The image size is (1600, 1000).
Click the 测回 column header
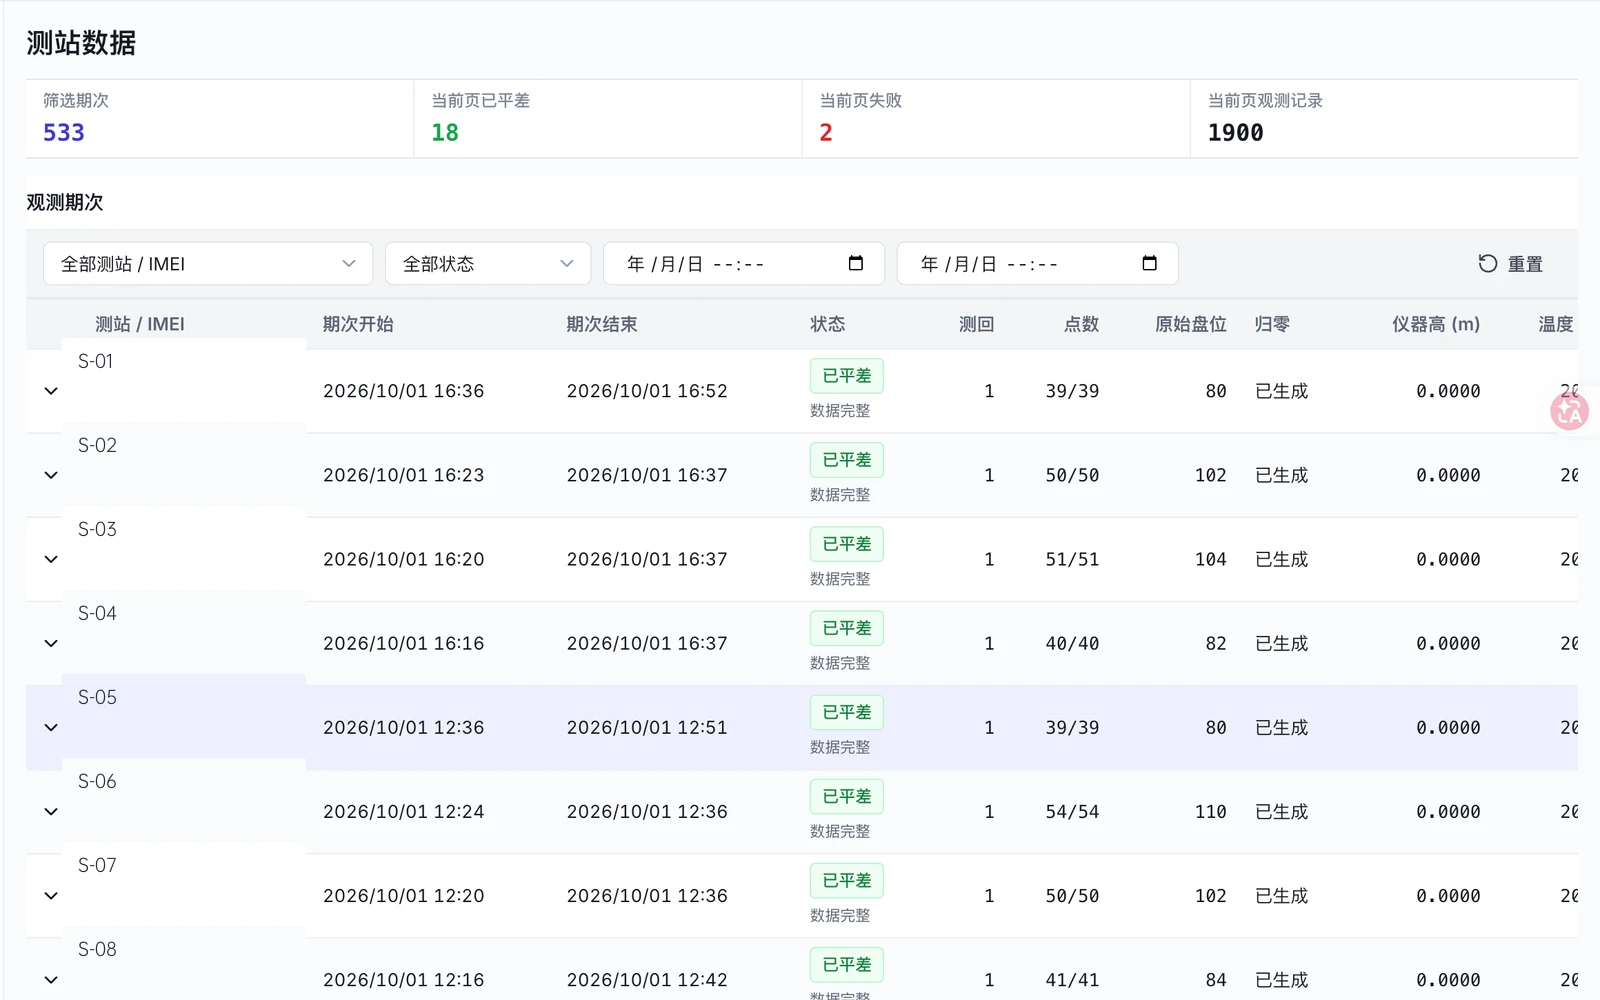point(976,324)
